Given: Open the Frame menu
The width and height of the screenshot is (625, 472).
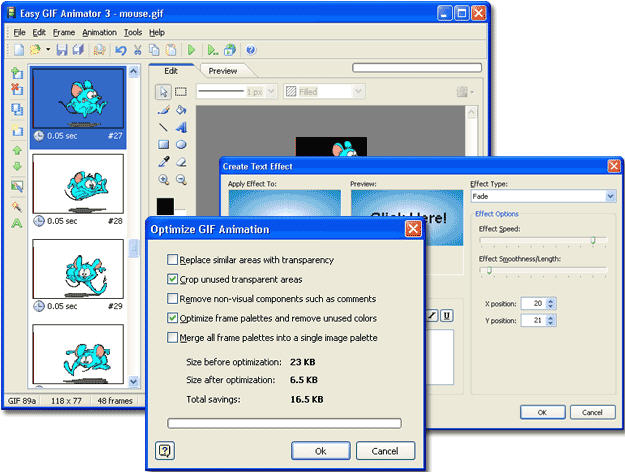Looking at the screenshot, I should tap(64, 32).
